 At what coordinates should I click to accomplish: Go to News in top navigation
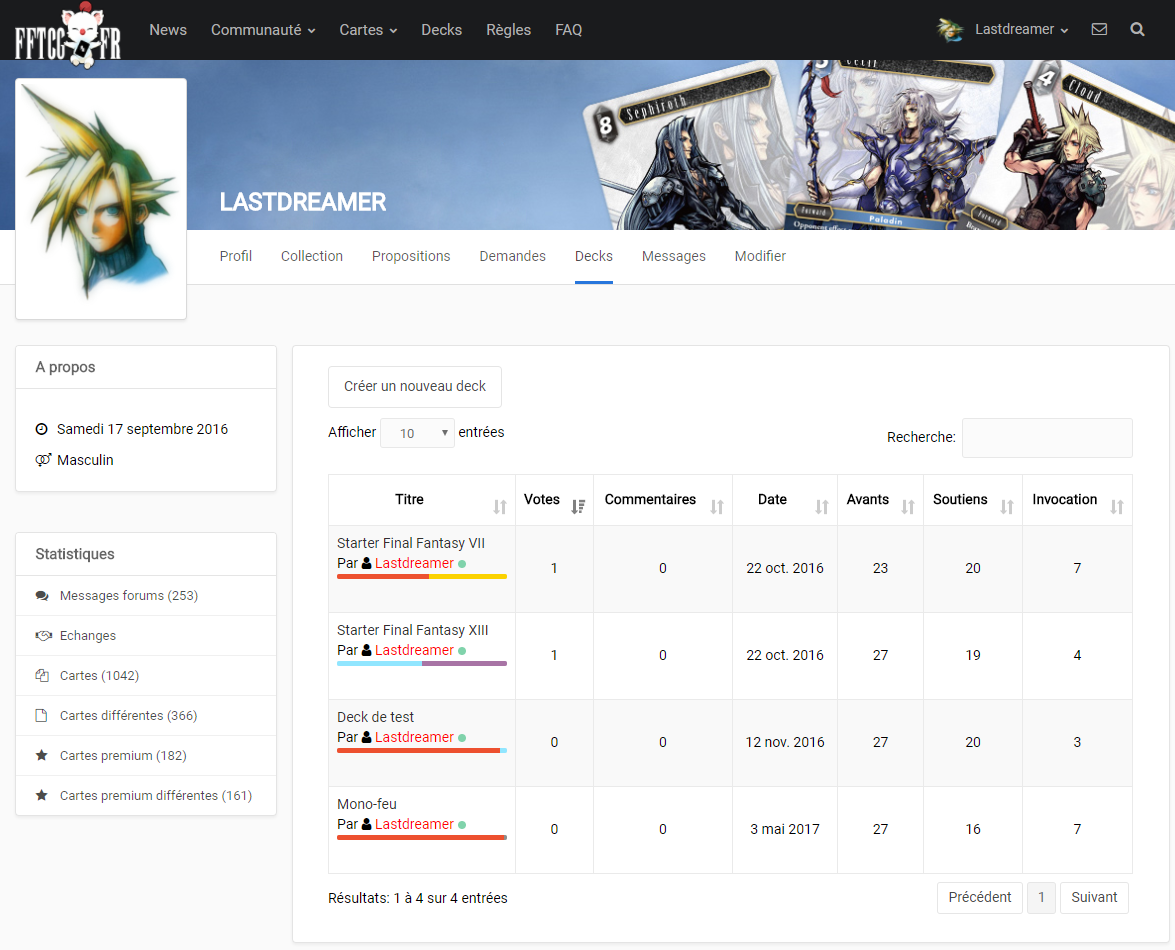point(168,30)
